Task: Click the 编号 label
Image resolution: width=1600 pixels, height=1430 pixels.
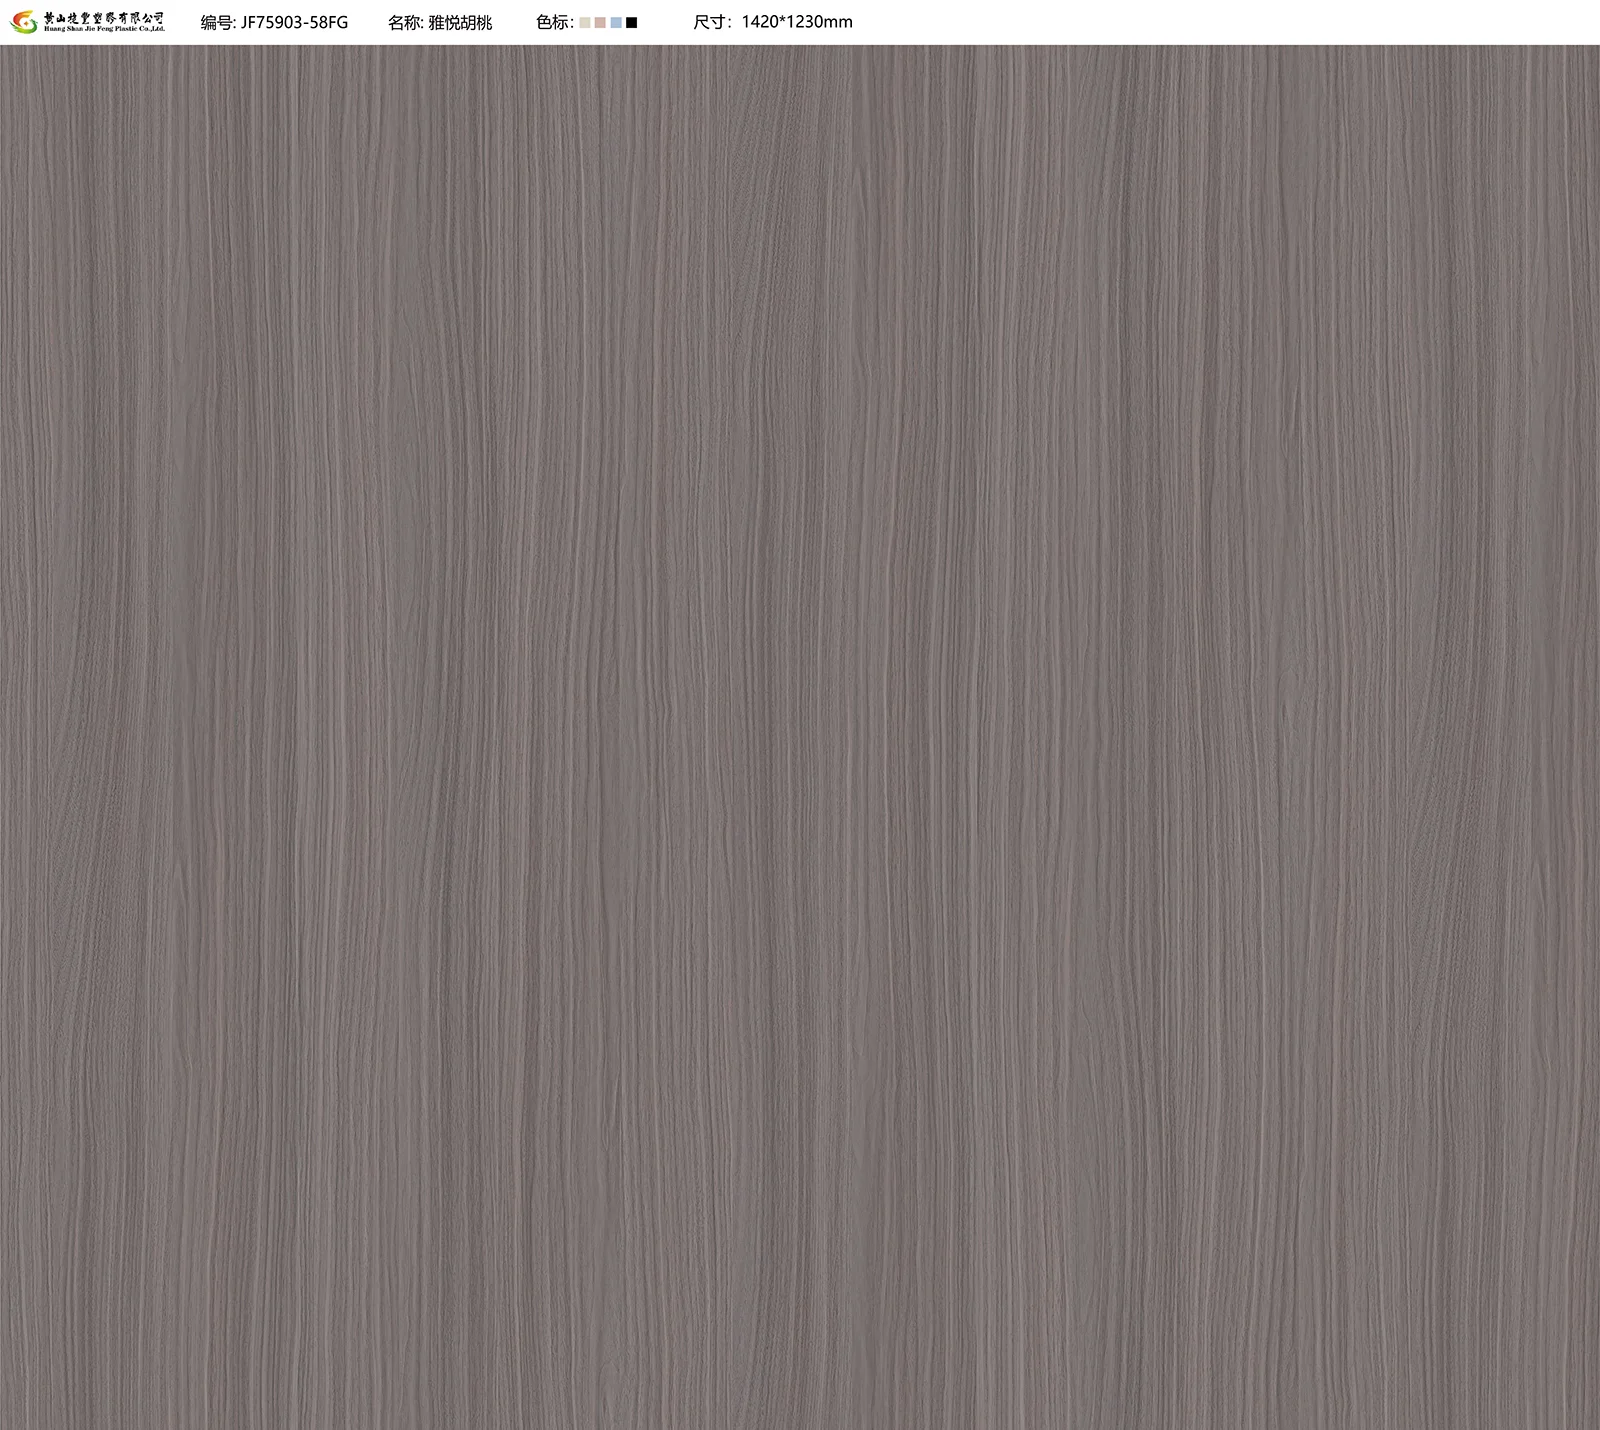Action: [217, 22]
